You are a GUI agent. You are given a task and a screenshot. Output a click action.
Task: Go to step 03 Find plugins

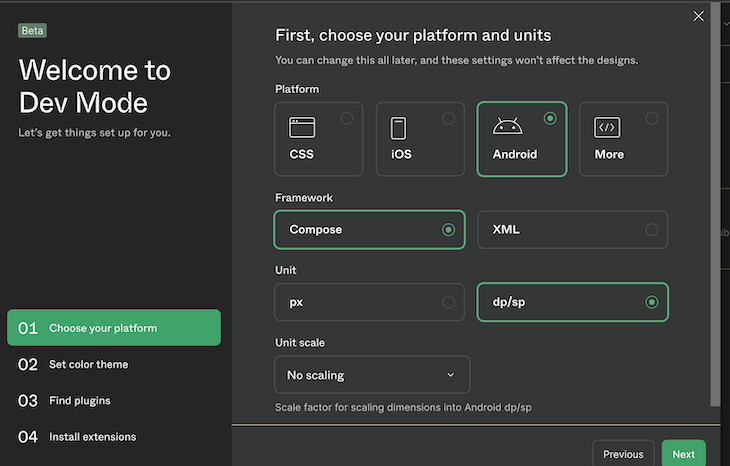pyautogui.click(x=64, y=401)
